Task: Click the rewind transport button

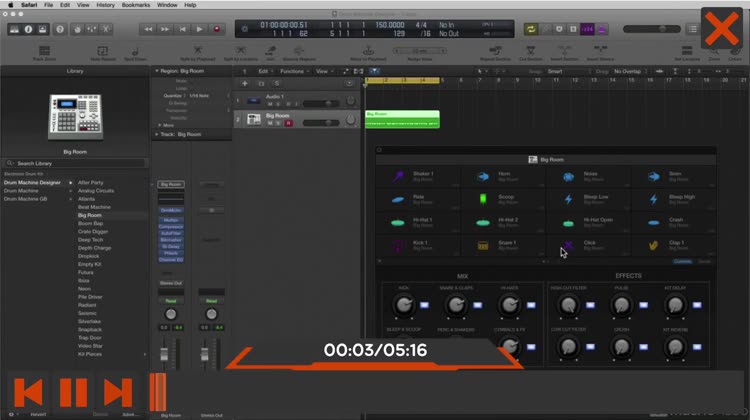Action: (x=148, y=29)
